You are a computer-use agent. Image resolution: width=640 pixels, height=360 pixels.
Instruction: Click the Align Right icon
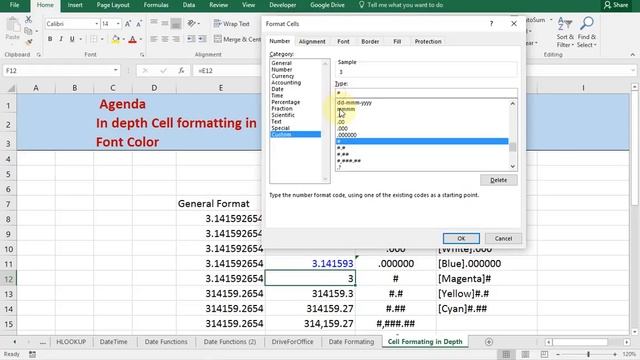pos(176,39)
